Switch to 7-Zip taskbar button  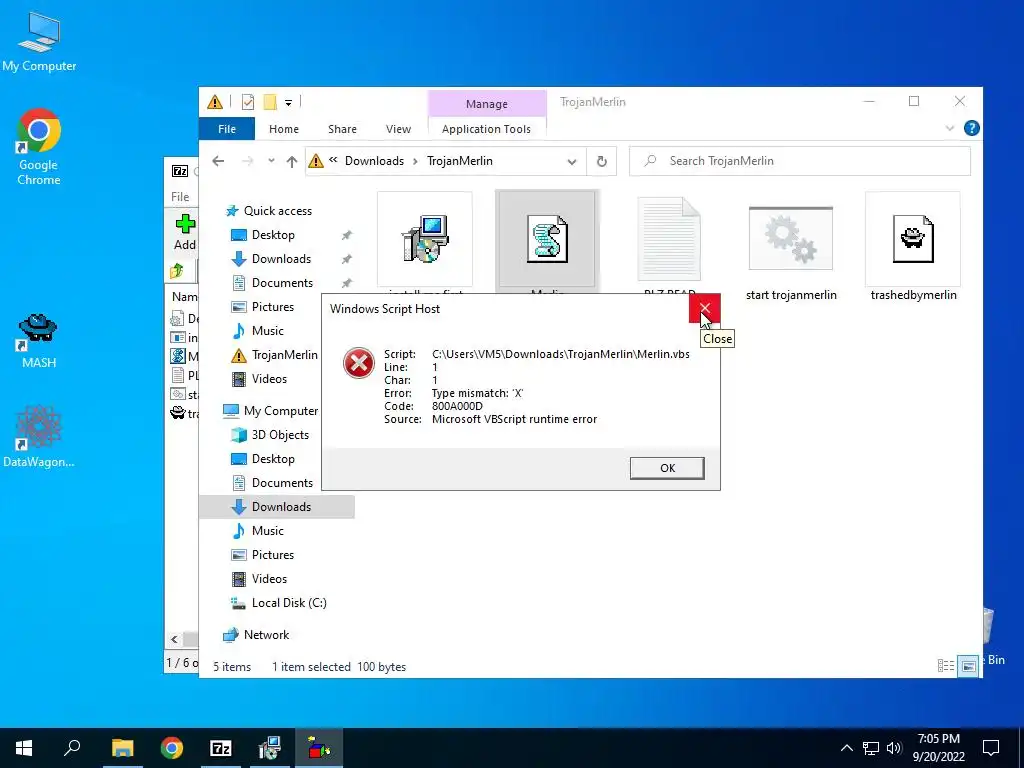[221, 748]
